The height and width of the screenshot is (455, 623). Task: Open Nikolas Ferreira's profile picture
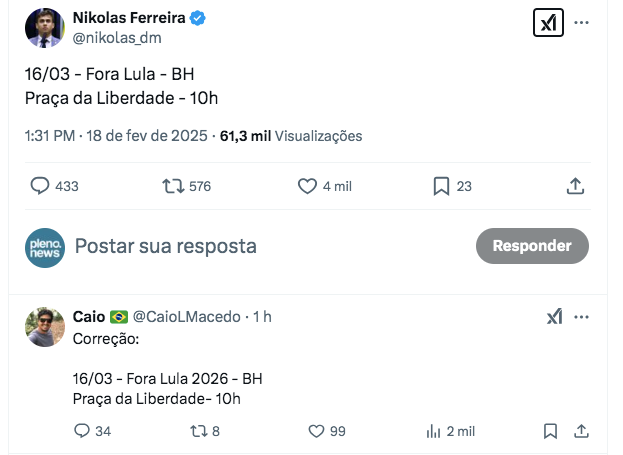click(45, 28)
